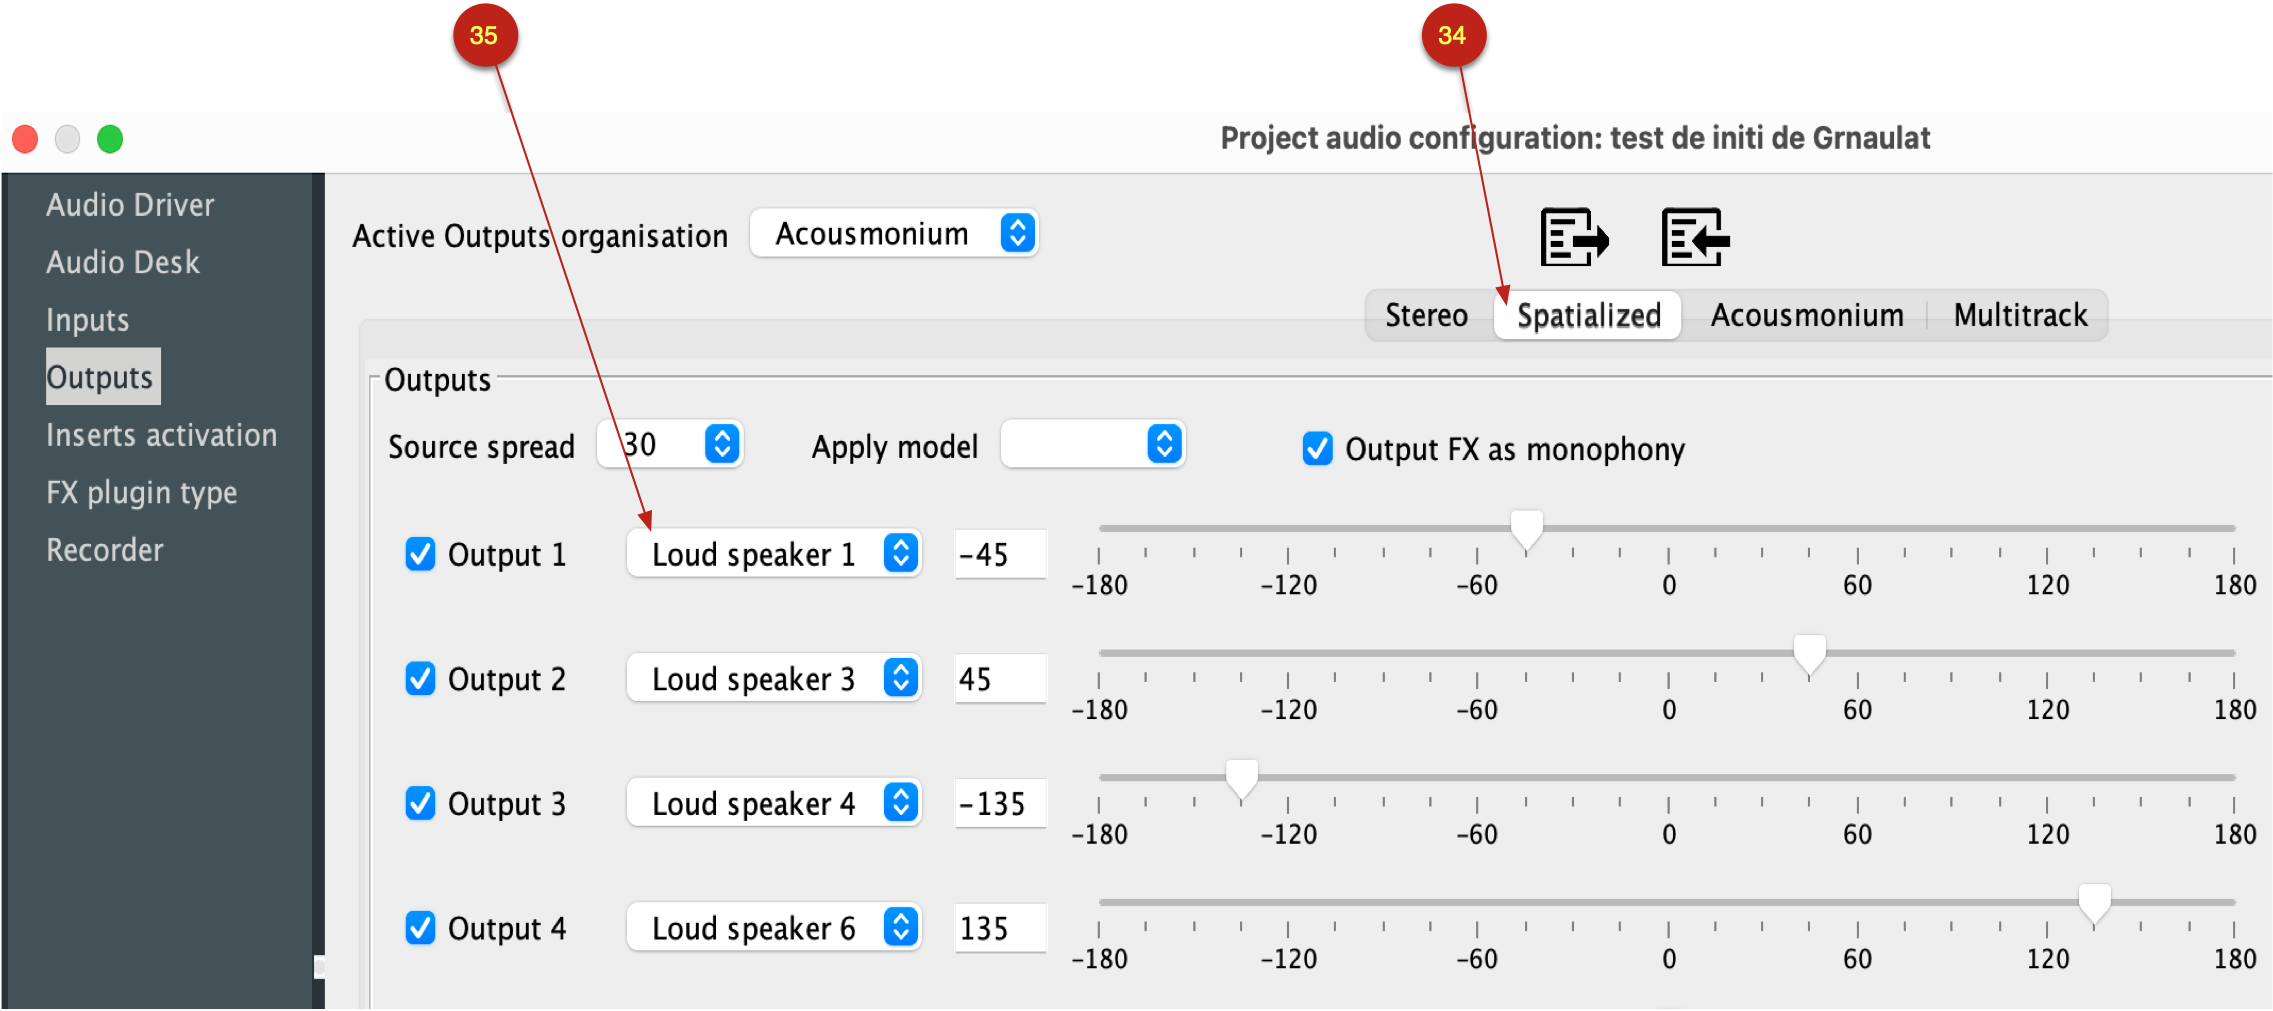Open Loud speaker 3 dropdown for Output 2
Viewport: 2273px width, 1011px height.
coord(774,679)
